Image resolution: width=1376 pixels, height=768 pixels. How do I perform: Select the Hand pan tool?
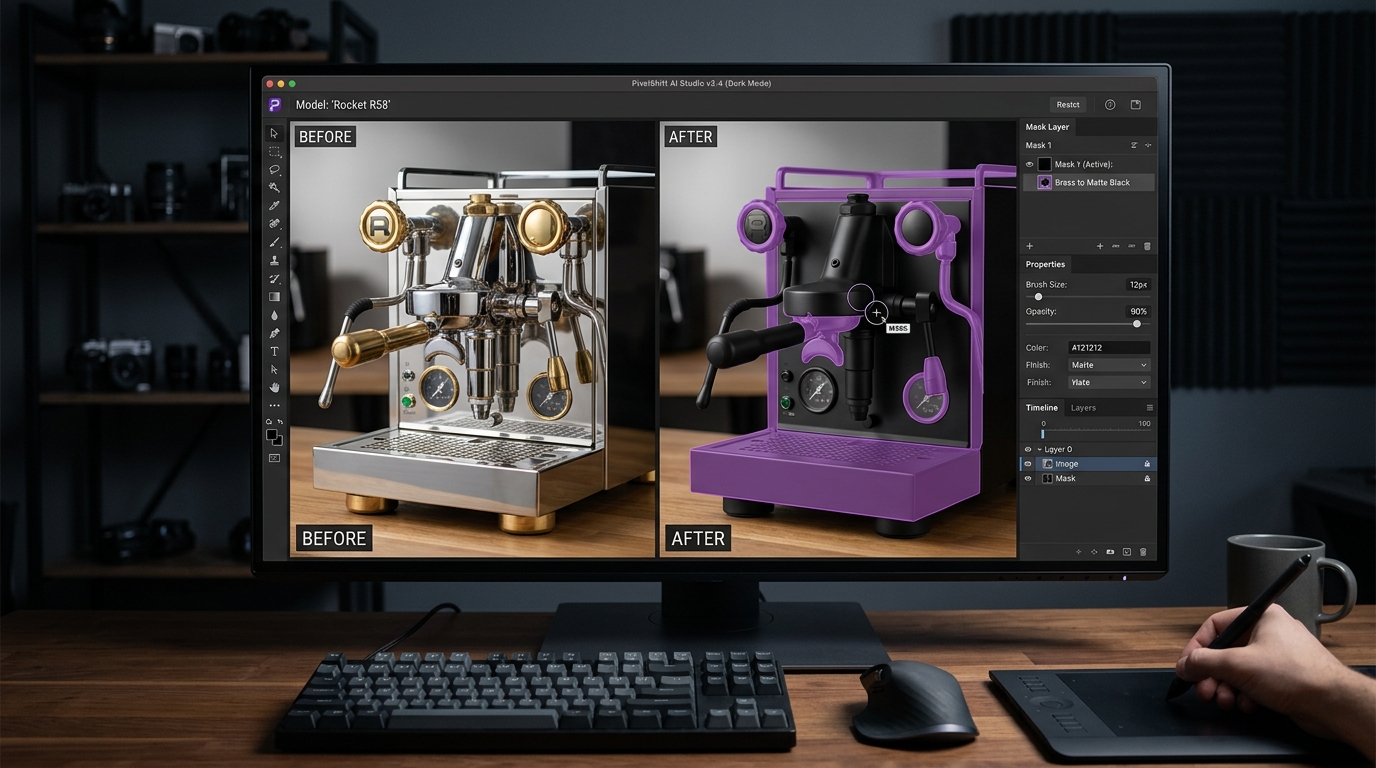tap(274, 387)
